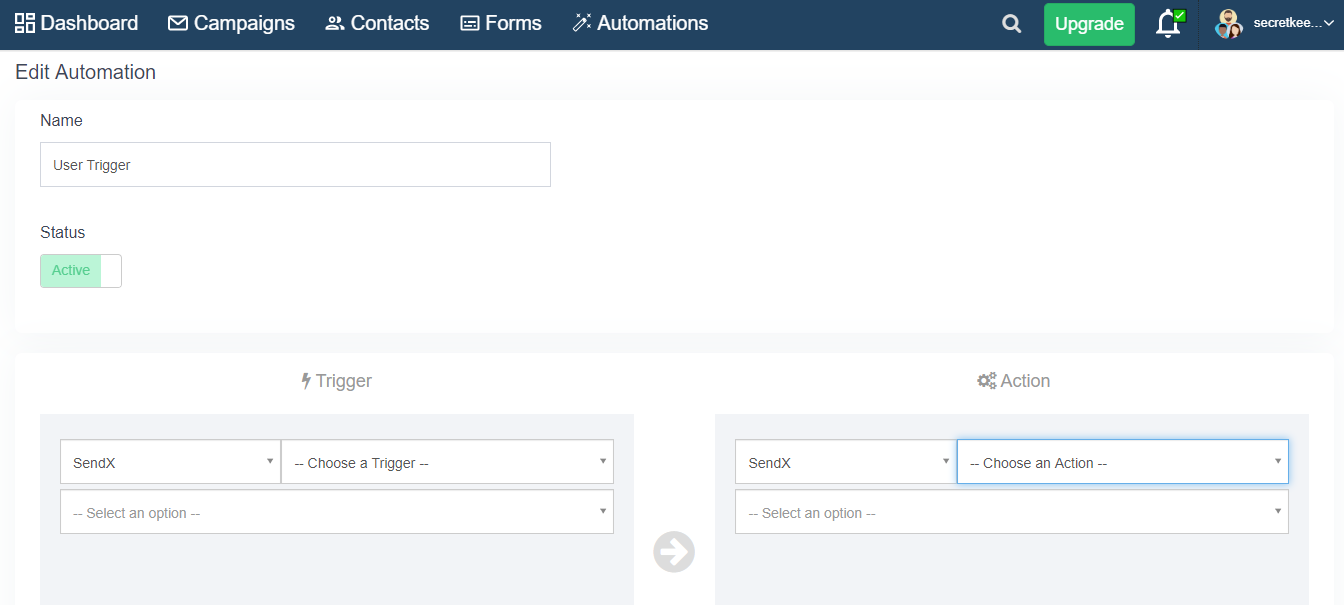Open trigger Select an option dropdown
The image size is (1344, 605).
(337, 512)
